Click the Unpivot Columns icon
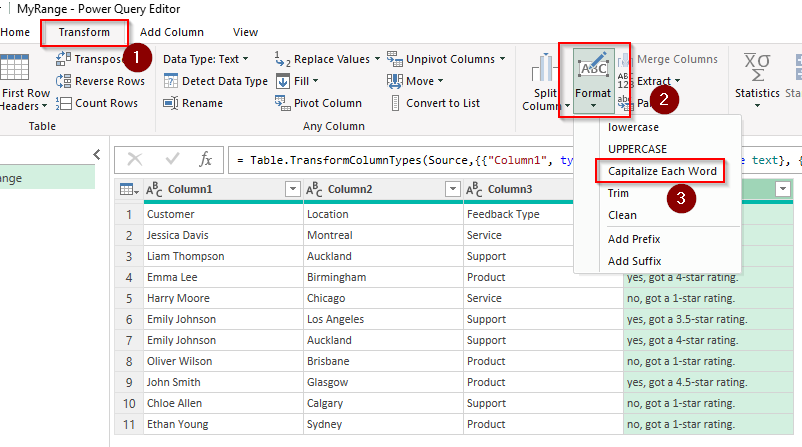This screenshot has height=447, width=802. [x=394, y=59]
